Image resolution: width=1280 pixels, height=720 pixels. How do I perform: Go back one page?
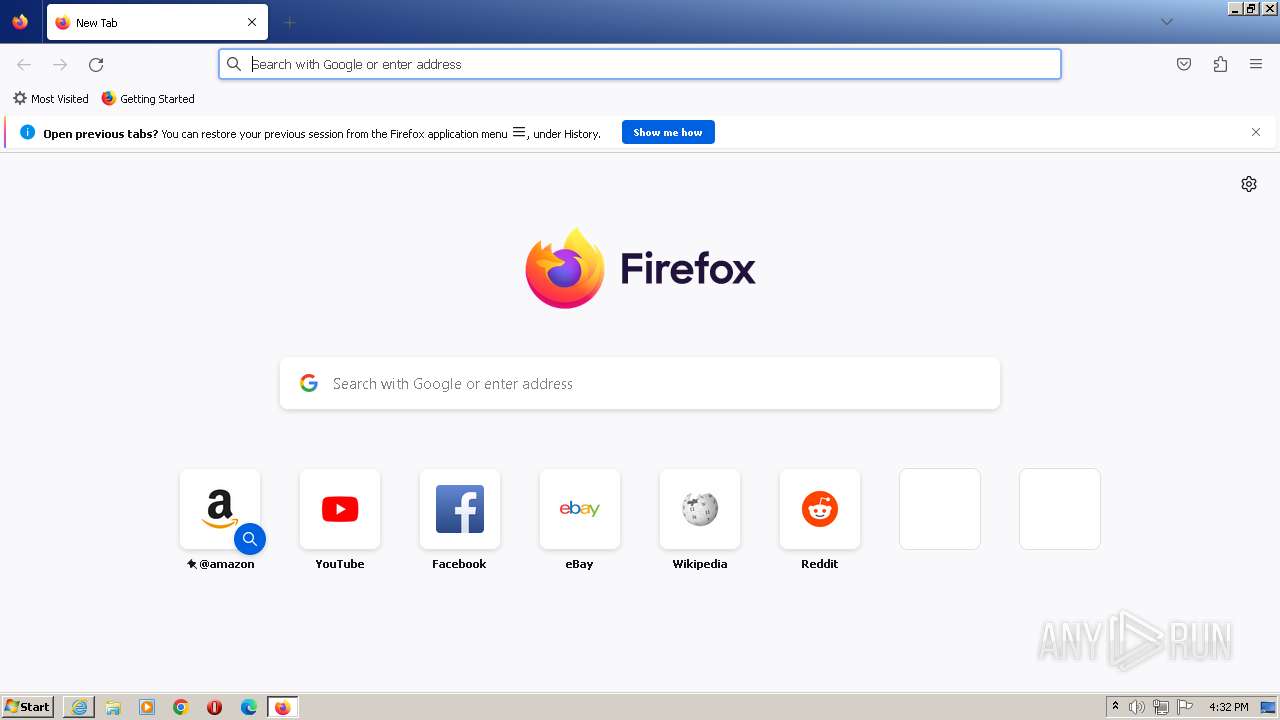pos(24,64)
